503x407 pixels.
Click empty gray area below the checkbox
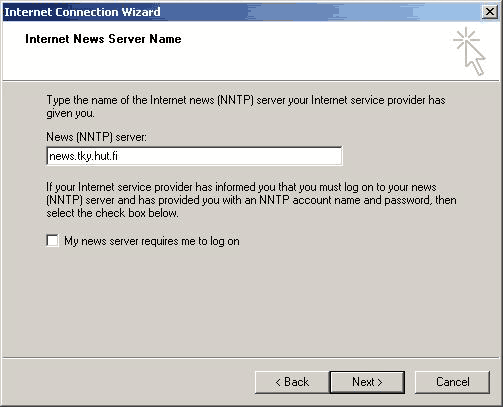pos(250,300)
